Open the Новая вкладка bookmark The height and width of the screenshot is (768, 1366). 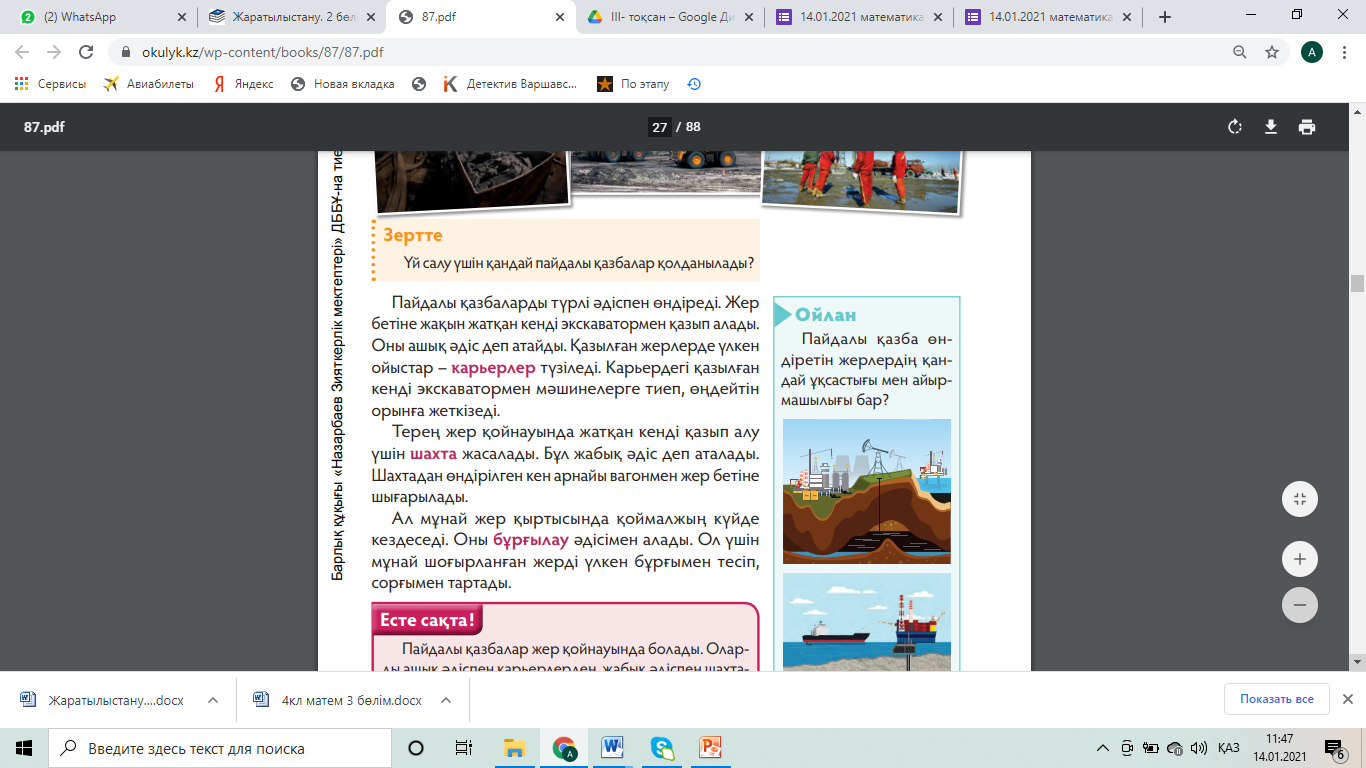pos(342,84)
